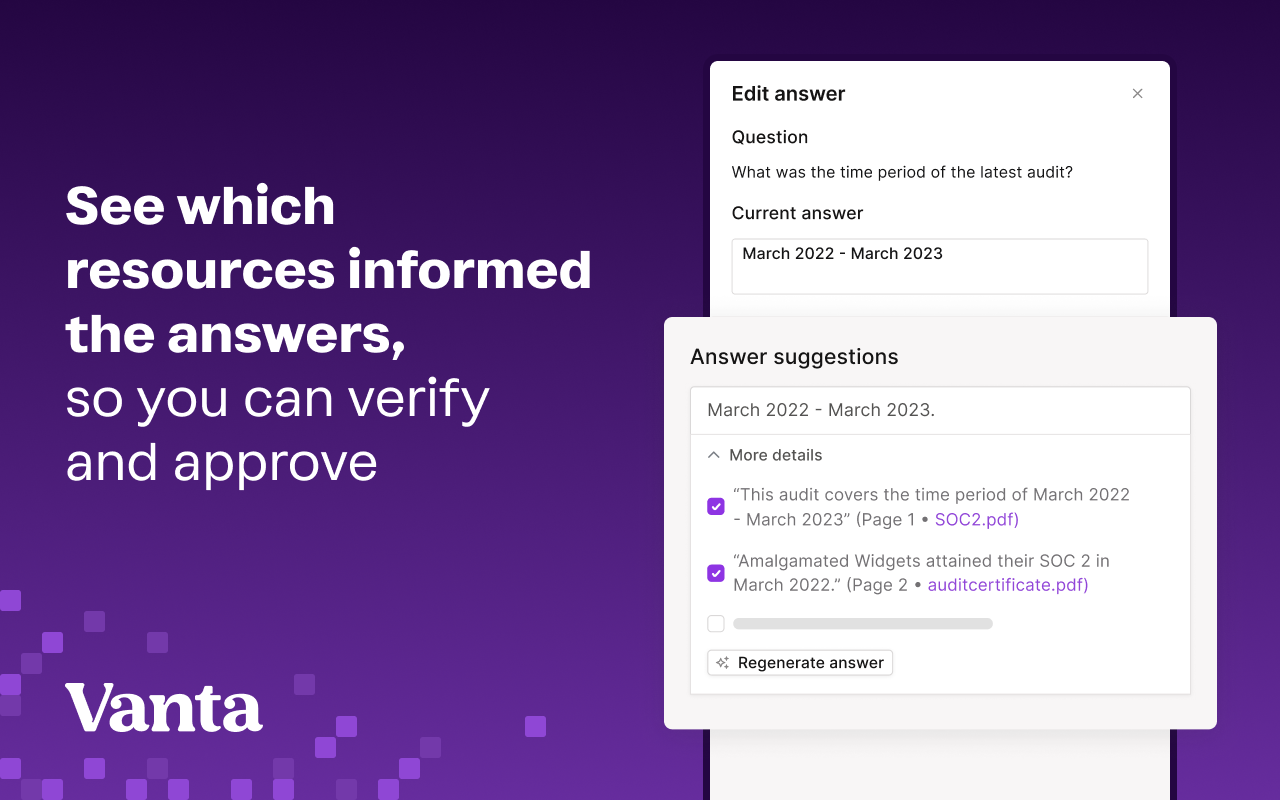The height and width of the screenshot is (800, 1280).
Task: Open the SOC2.pdf link
Action: [x=973, y=519]
